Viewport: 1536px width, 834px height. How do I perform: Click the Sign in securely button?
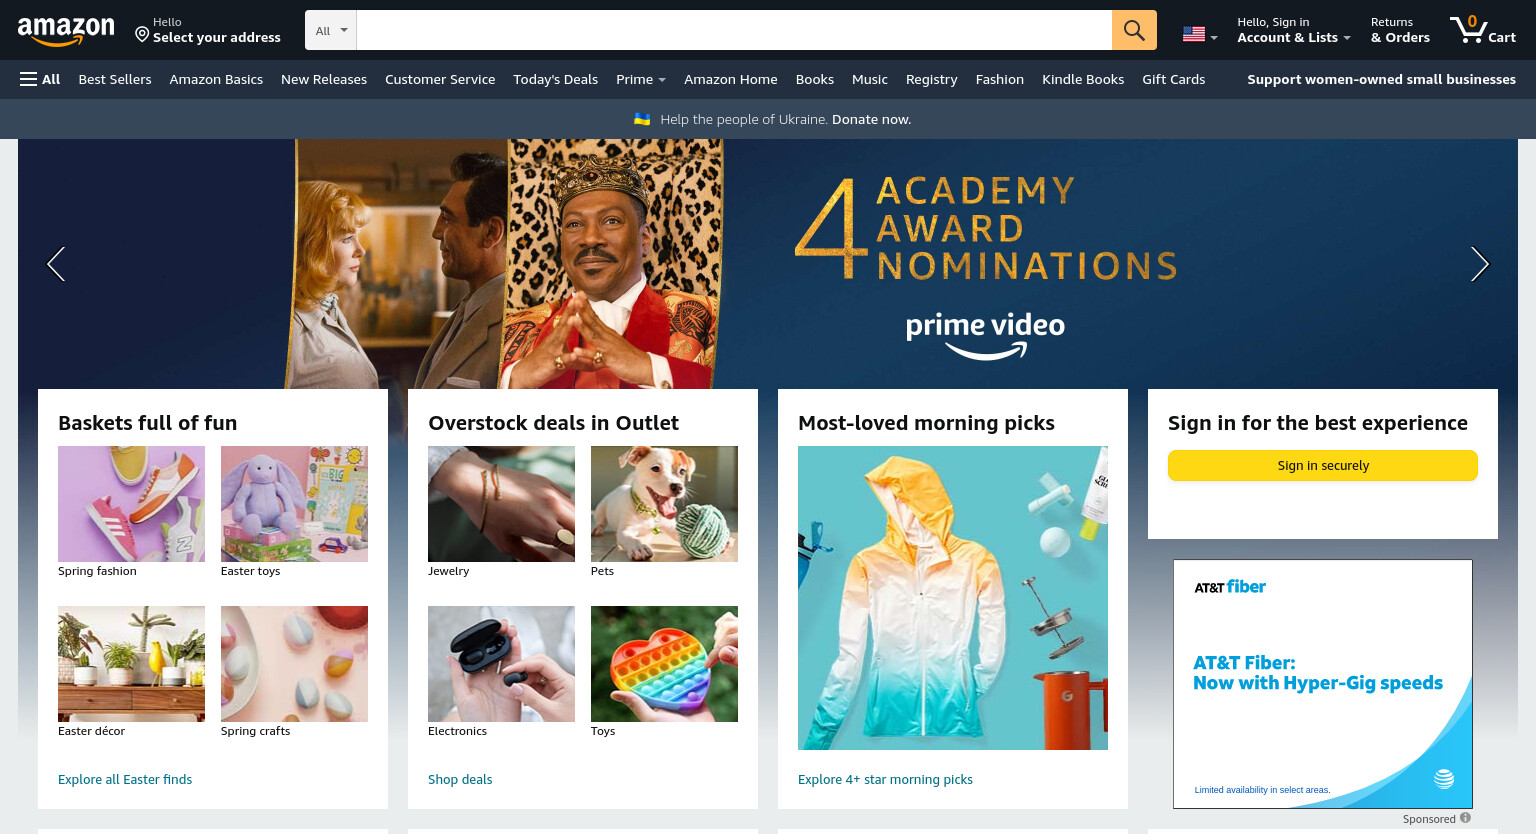click(1323, 466)
